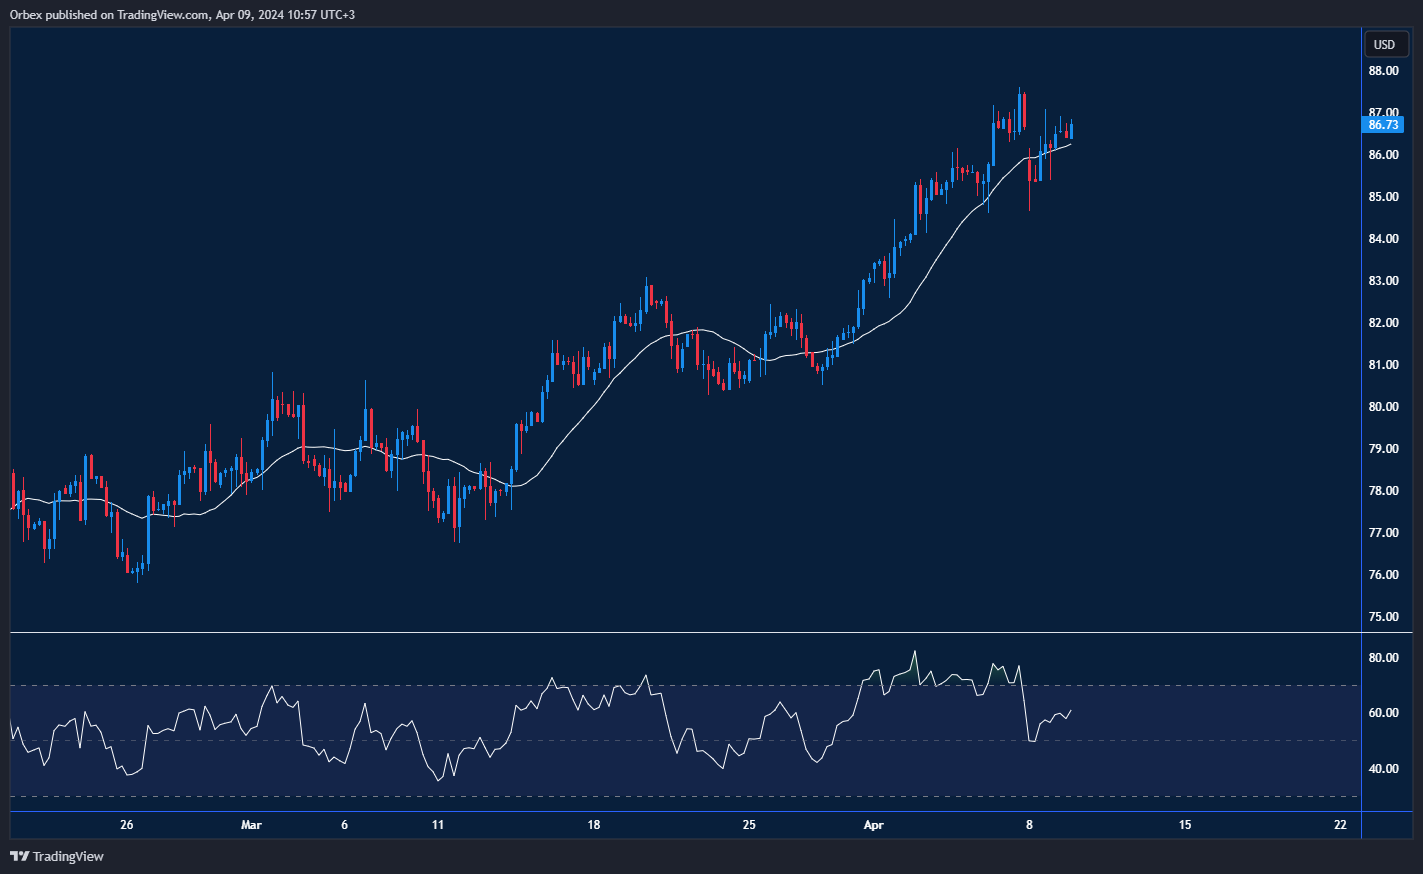Viewport: 1423px width, 874px height.
Task: Select the Apr date label on time axis
Action: coord(874,825)
